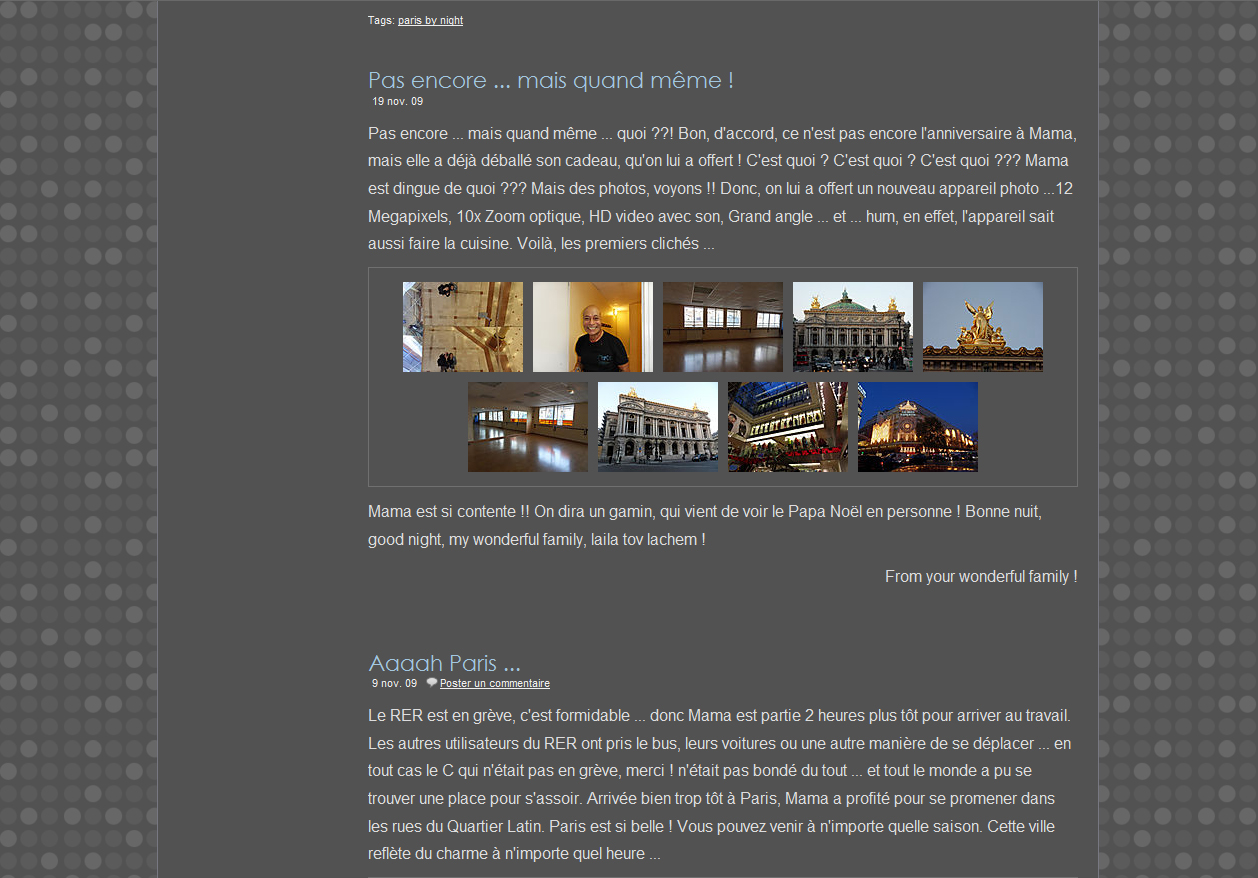This screenshot has height=878, width=1258.
Task: Open the mirrored ceiling reflection photo thumbnail
Action: (x=462, y=327)
